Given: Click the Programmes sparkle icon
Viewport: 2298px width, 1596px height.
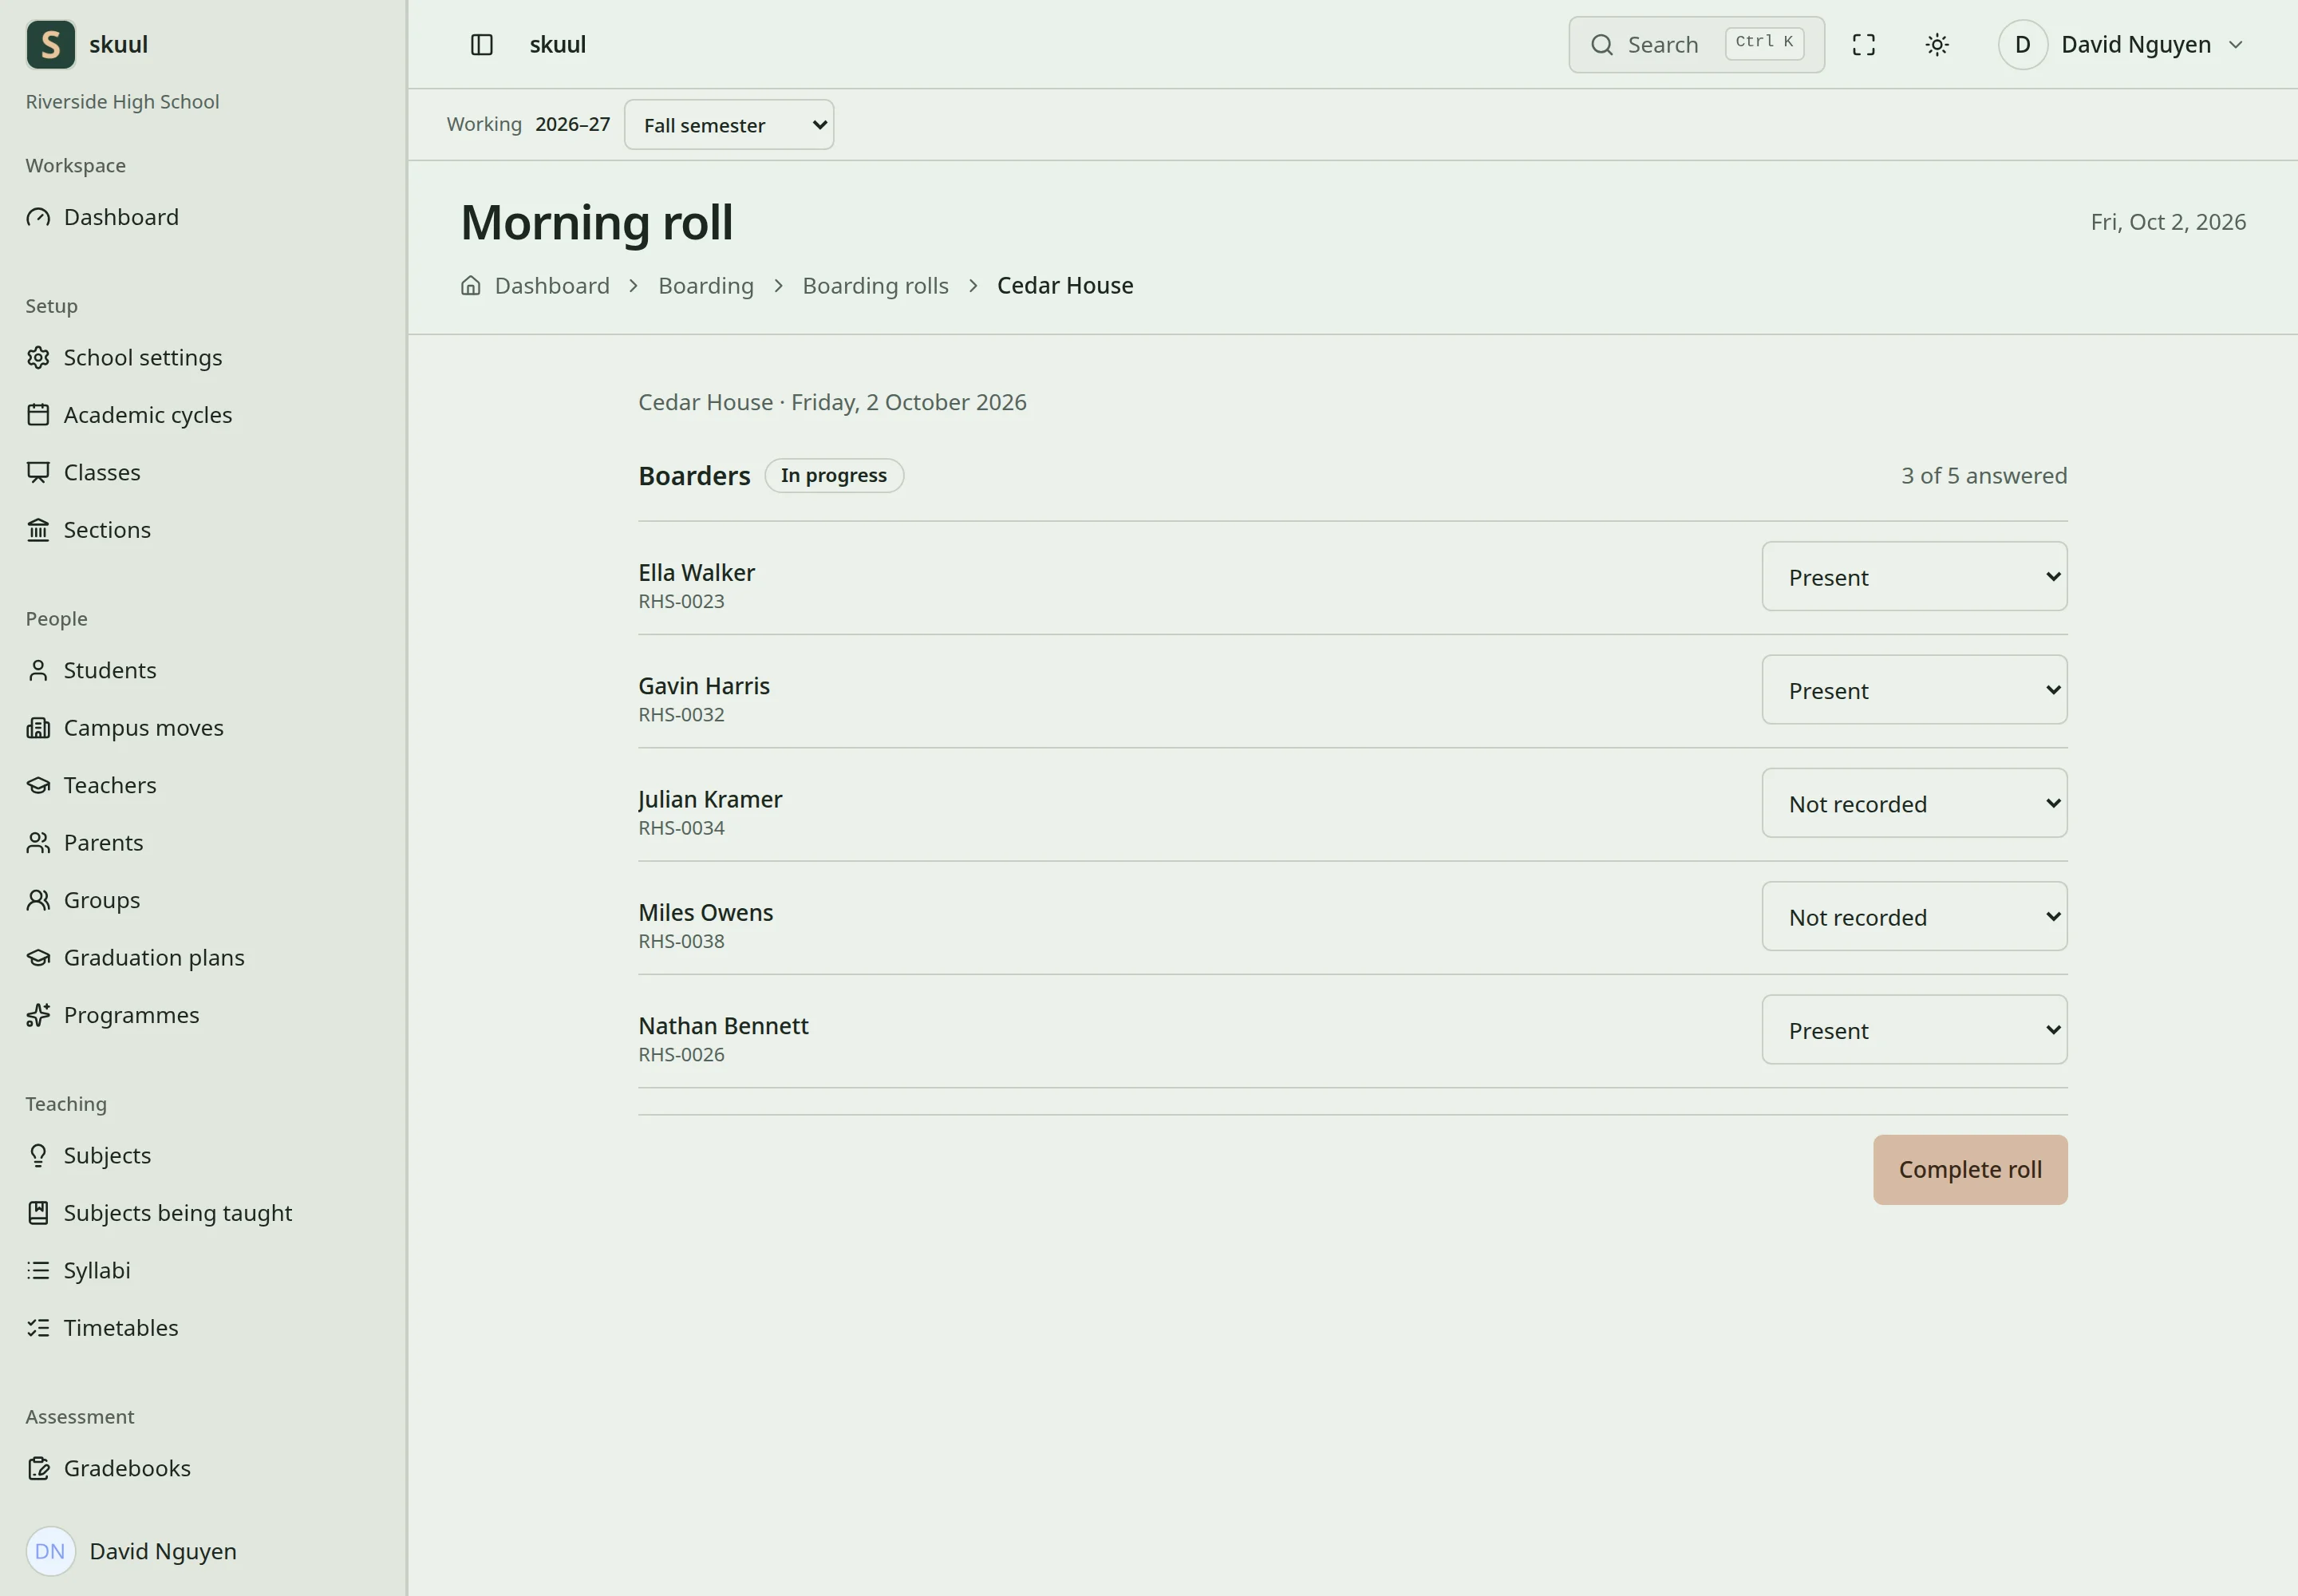Looking at the screenshot, I should point(38,1015).
